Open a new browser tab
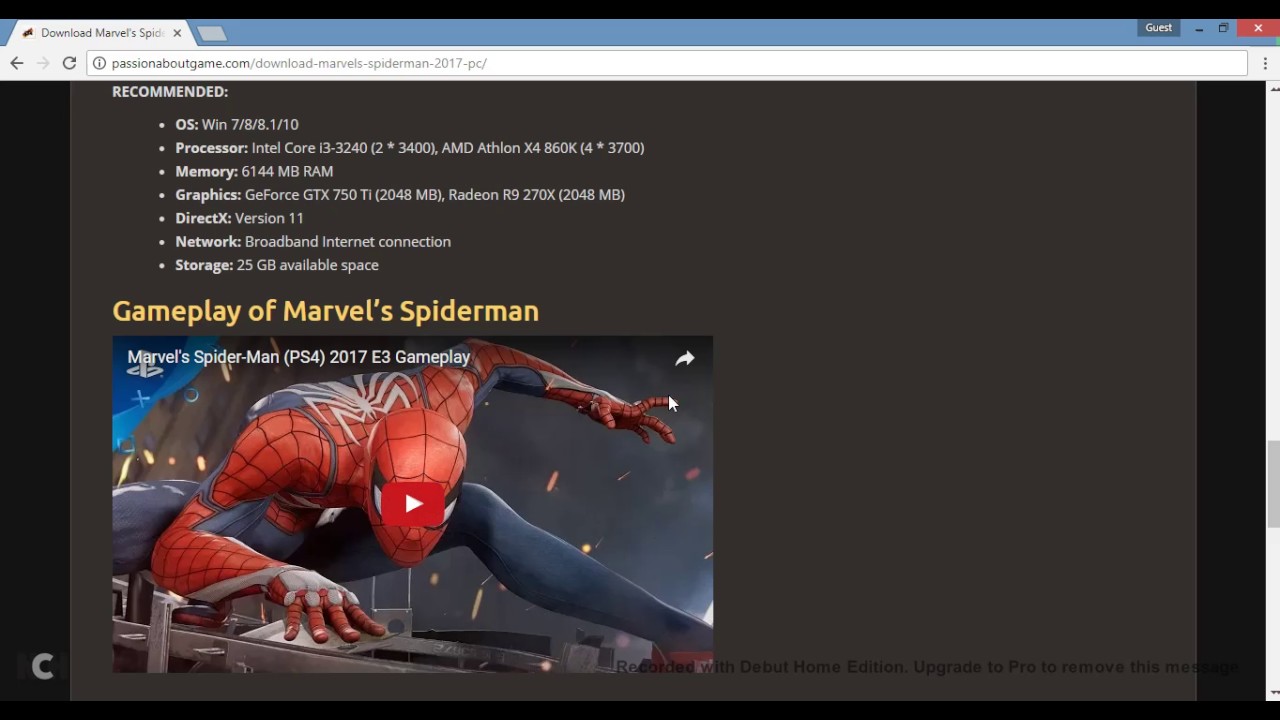 [x=211, y=33]
